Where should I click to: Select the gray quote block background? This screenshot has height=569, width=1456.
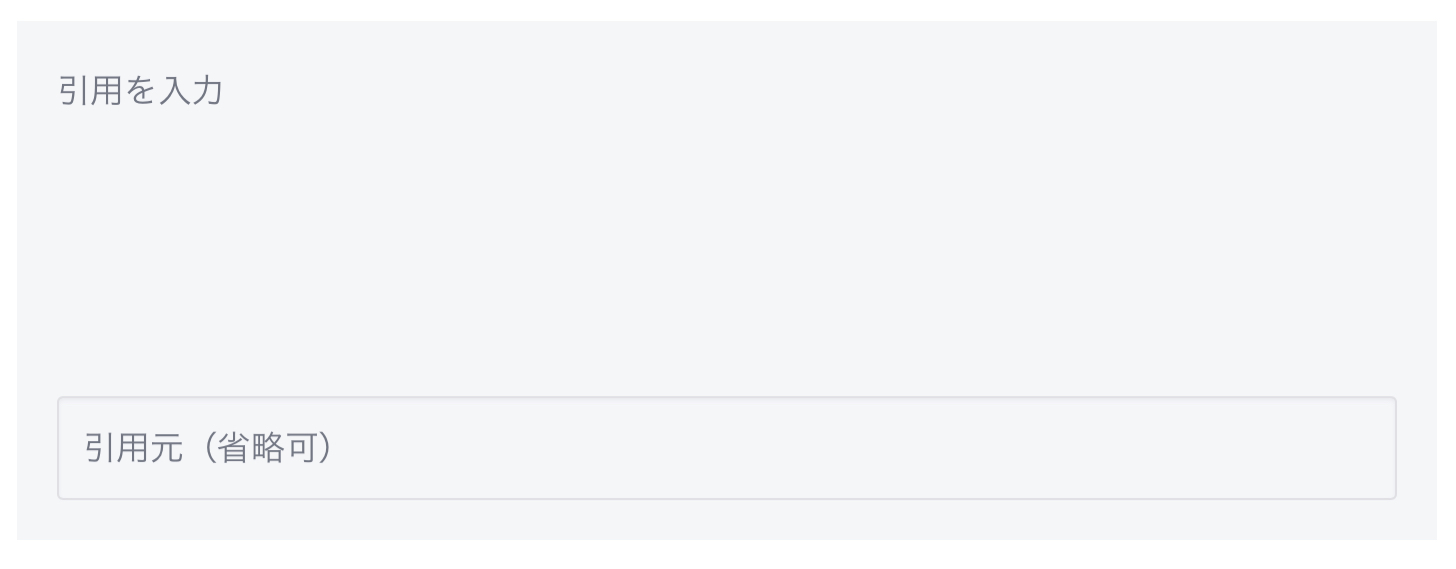[726, 280]
